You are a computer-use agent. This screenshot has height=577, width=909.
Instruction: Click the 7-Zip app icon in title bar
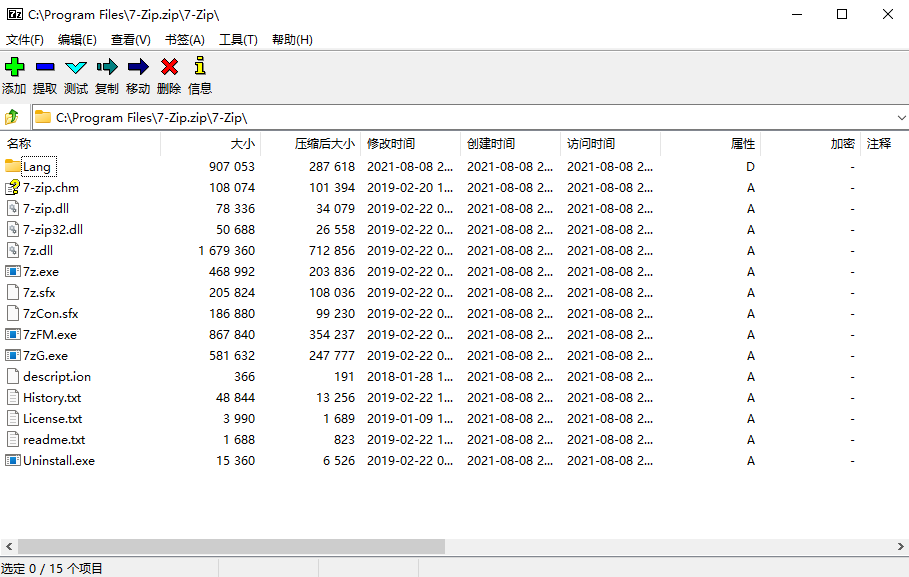[x=14, y=14]
